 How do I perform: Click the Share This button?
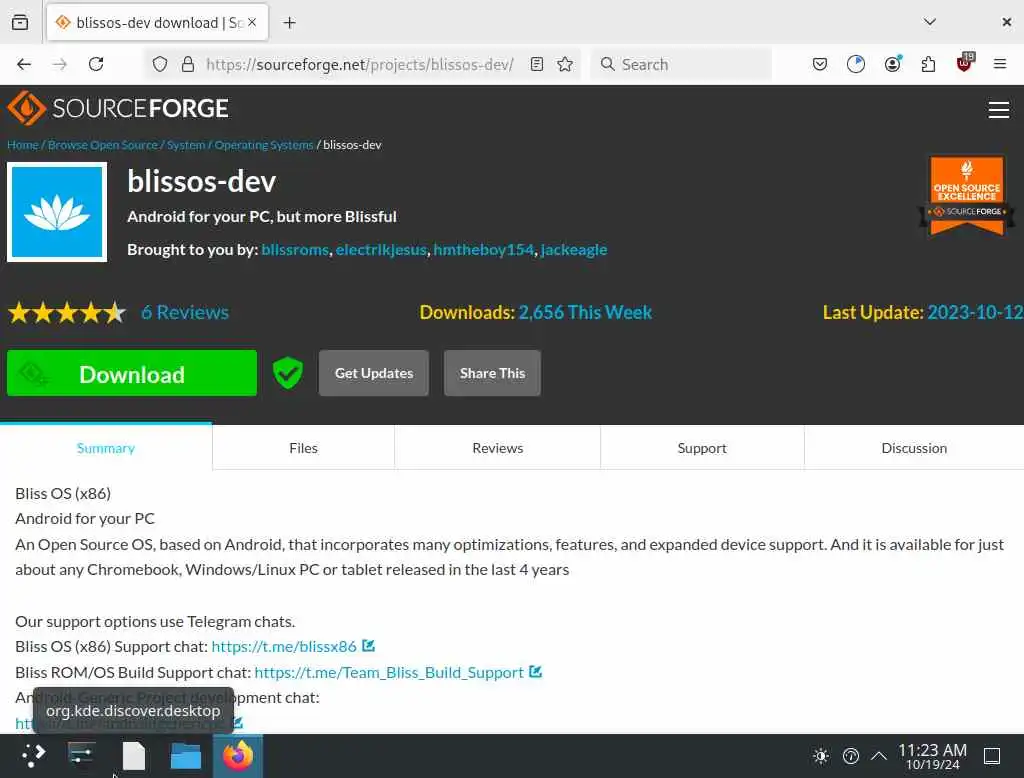click(x=492, y=373)
